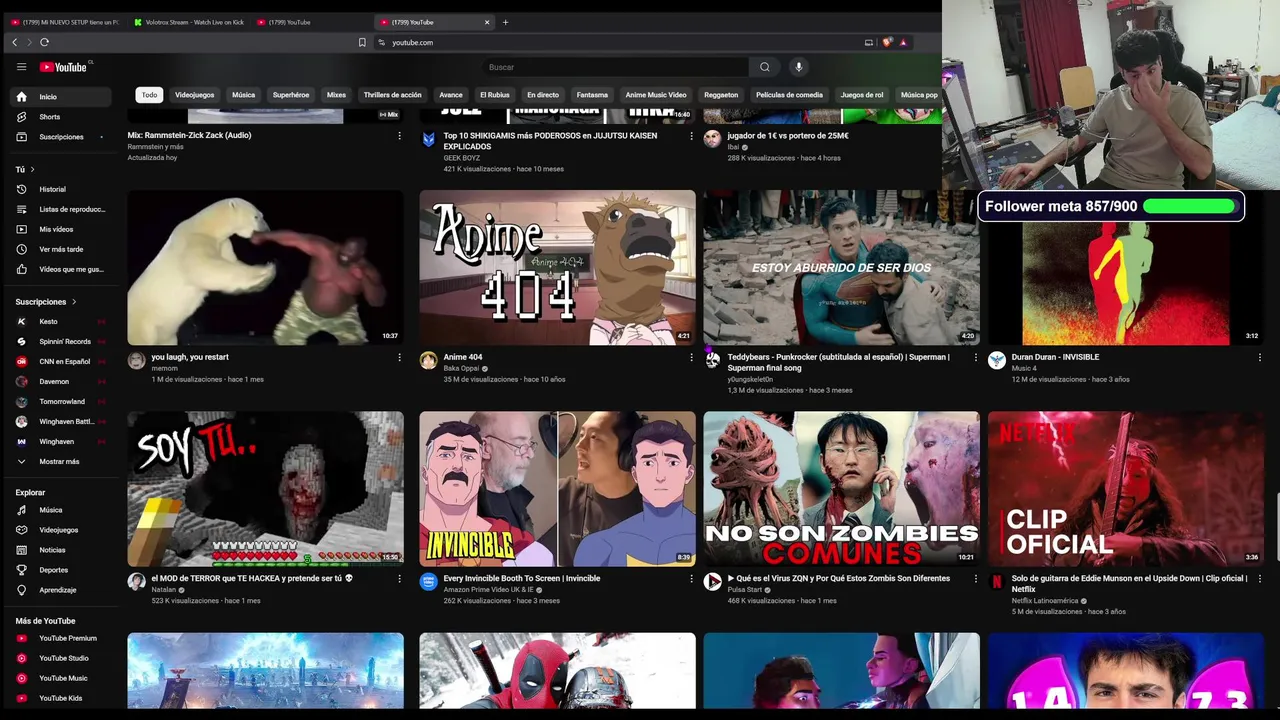Open Ibai channel avatar
The height and width of the screenshot is (720, 1280).
tap(712, 139)
